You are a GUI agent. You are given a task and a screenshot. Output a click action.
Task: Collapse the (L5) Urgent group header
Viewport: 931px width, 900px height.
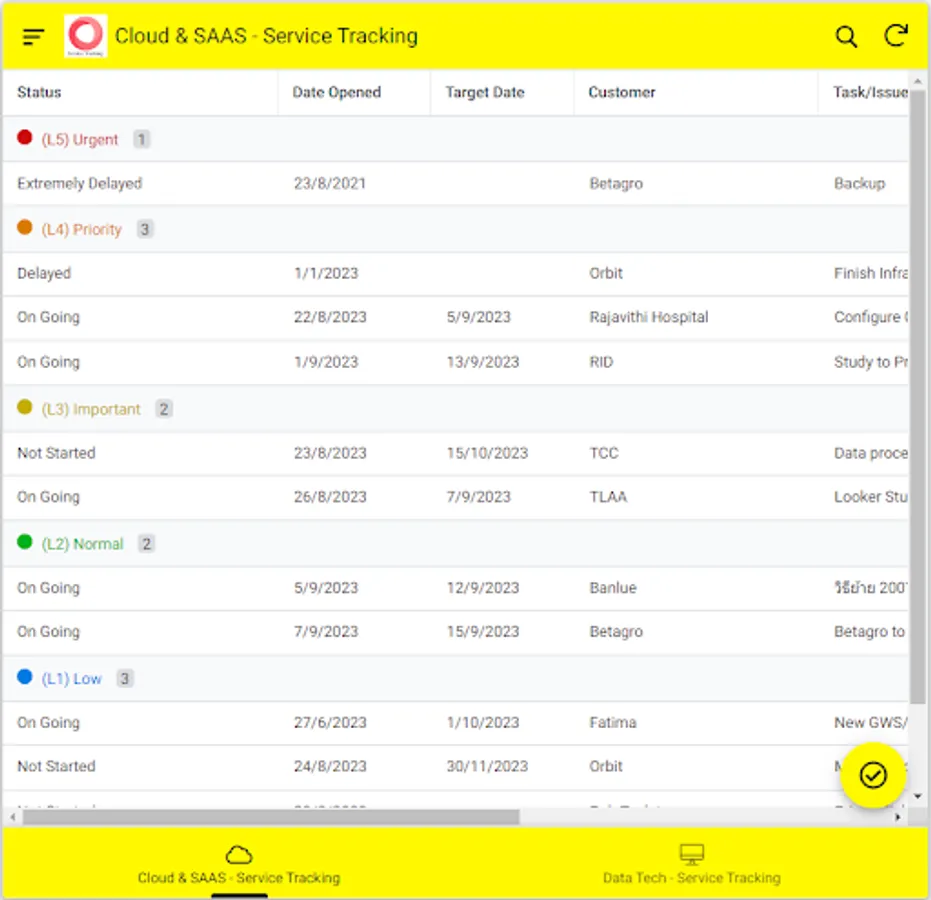455,139
